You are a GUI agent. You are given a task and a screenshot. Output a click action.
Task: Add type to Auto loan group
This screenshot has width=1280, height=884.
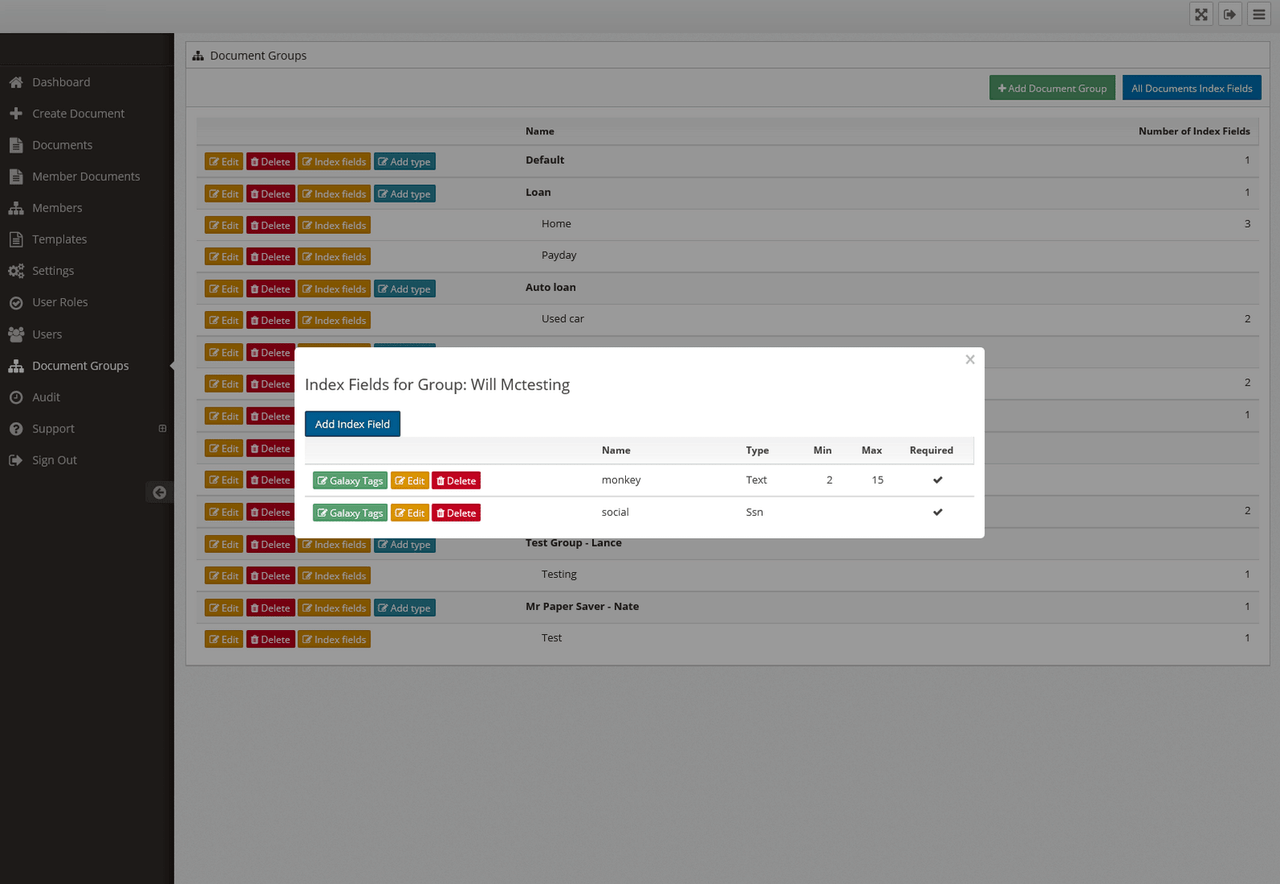coord(405,289)
